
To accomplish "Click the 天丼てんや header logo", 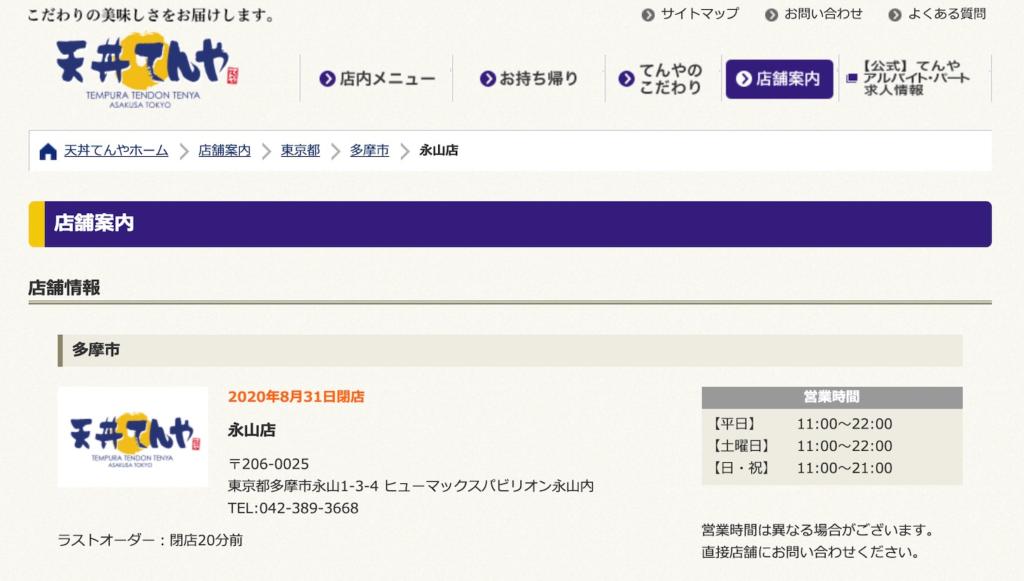I will point(147,71).
